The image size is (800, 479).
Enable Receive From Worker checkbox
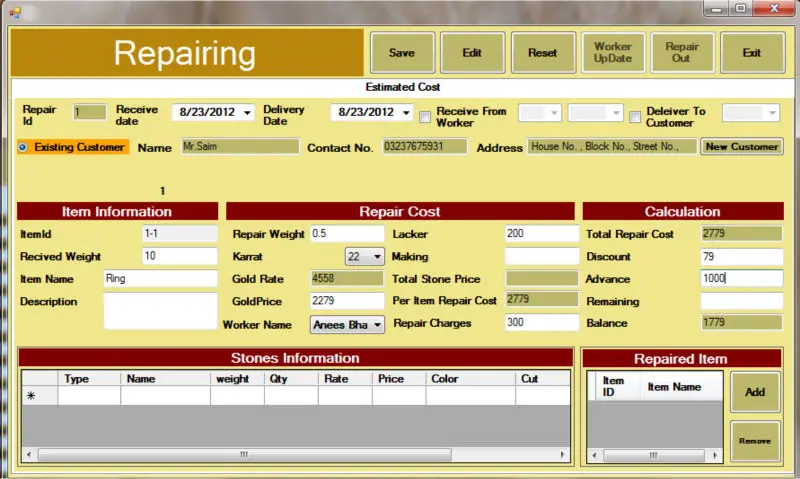point(425,117)
